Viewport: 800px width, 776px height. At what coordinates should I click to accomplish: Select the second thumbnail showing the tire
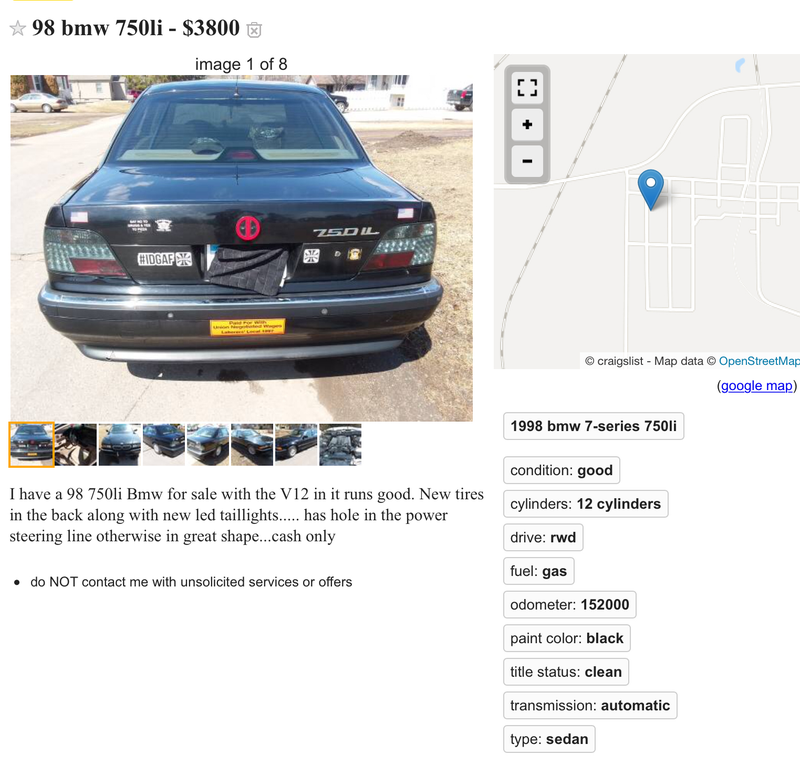[76, 444]
